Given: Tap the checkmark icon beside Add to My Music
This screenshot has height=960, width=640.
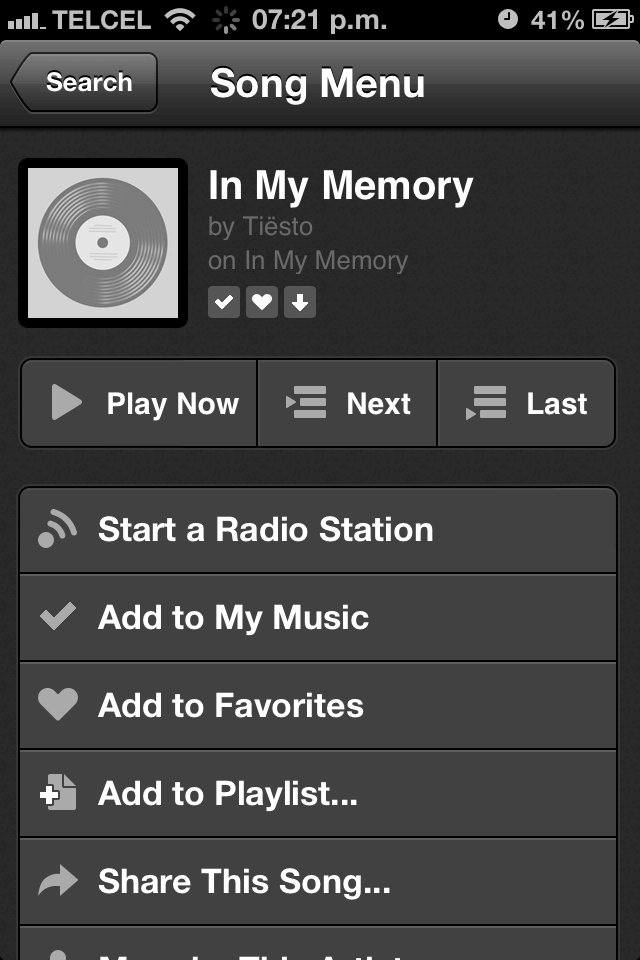Looking at the screenshot, I should pyautogui.click(x=57, y=617).
